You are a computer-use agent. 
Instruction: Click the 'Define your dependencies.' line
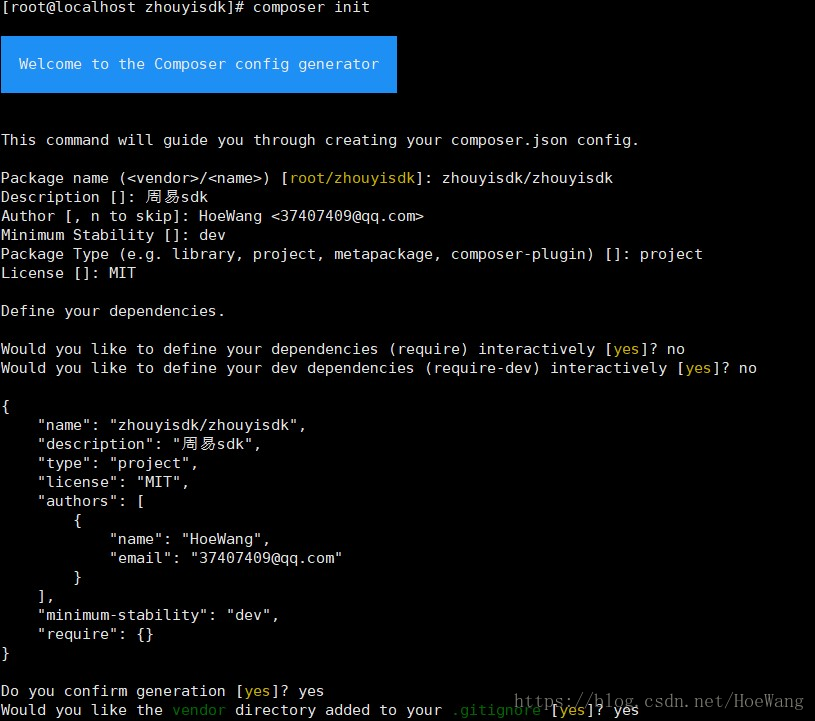[113, 311]
